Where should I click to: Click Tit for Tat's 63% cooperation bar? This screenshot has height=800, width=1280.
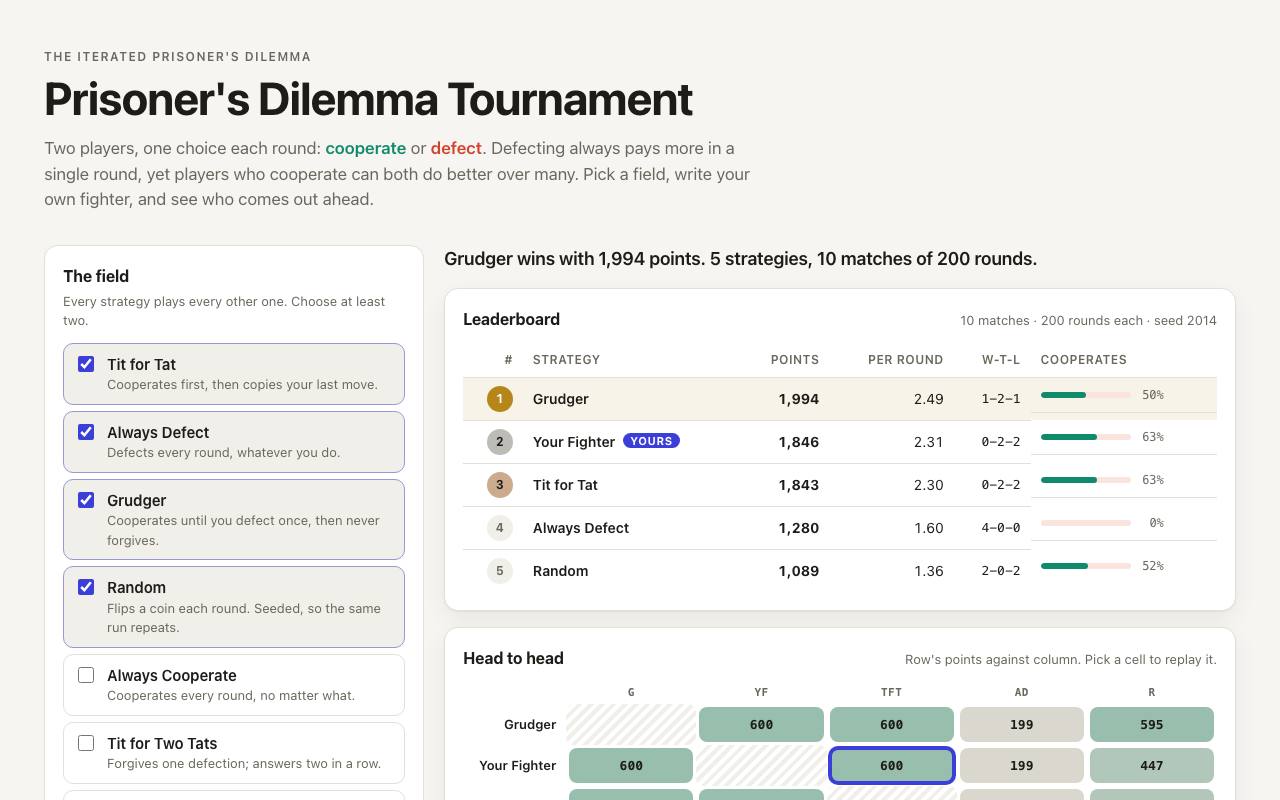click(x=1086, y=480)
